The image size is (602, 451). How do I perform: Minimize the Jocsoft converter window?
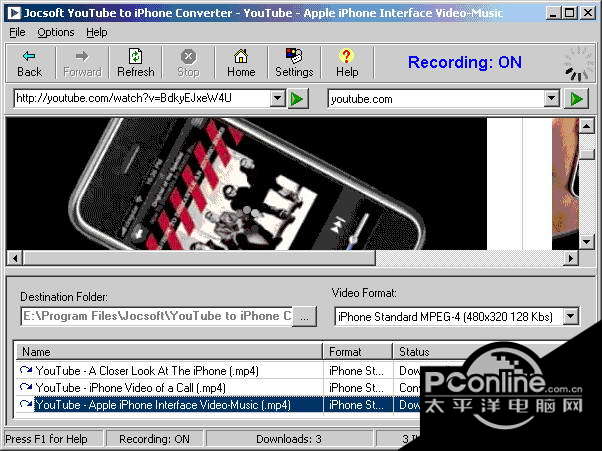click(x=553, y=13)
